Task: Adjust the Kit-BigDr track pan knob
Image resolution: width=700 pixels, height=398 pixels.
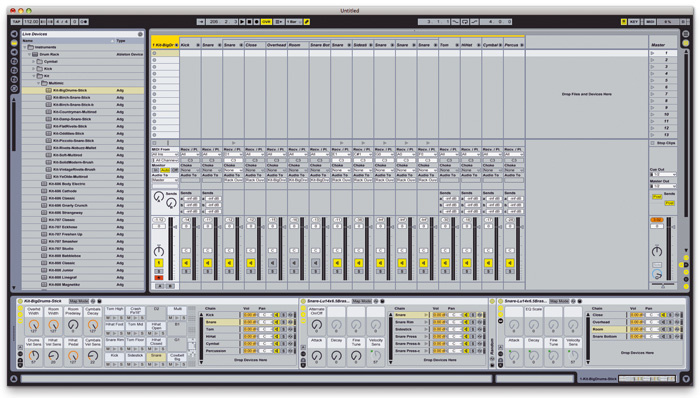Action: 158,251
